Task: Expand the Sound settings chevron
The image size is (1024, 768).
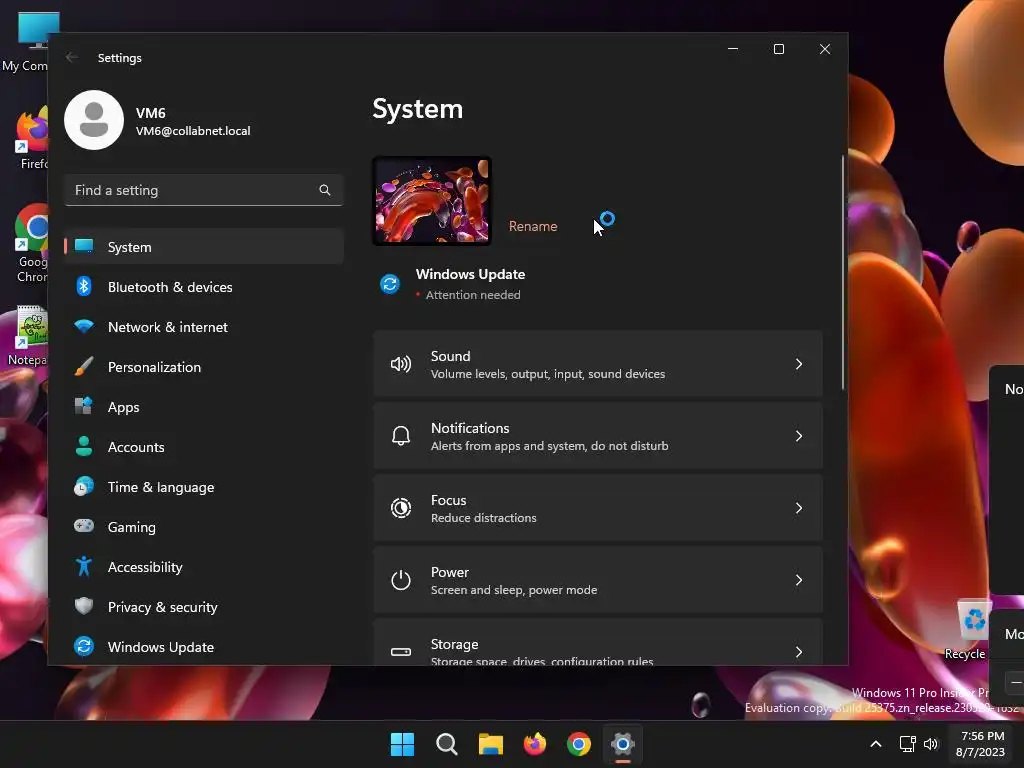Action: point(799,364)
